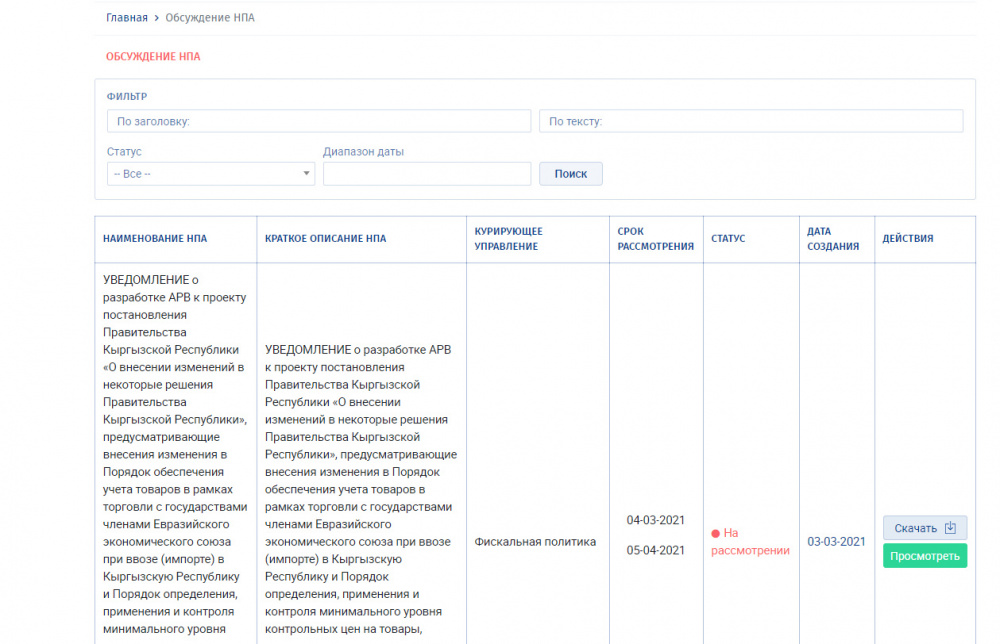Click the Фискальная политика table cell

pos(535,542)
